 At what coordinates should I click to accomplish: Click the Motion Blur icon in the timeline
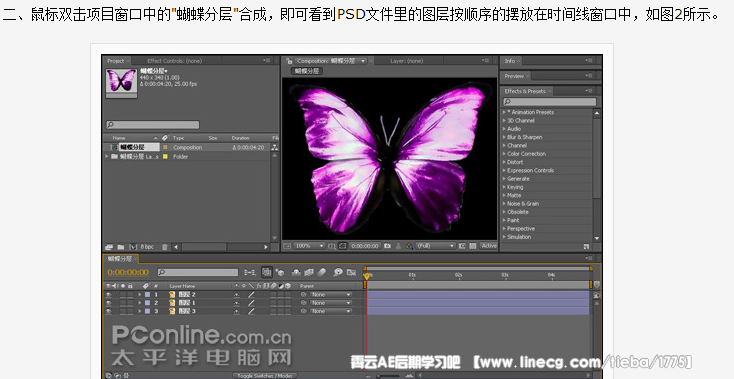click(x=322, y=272)
